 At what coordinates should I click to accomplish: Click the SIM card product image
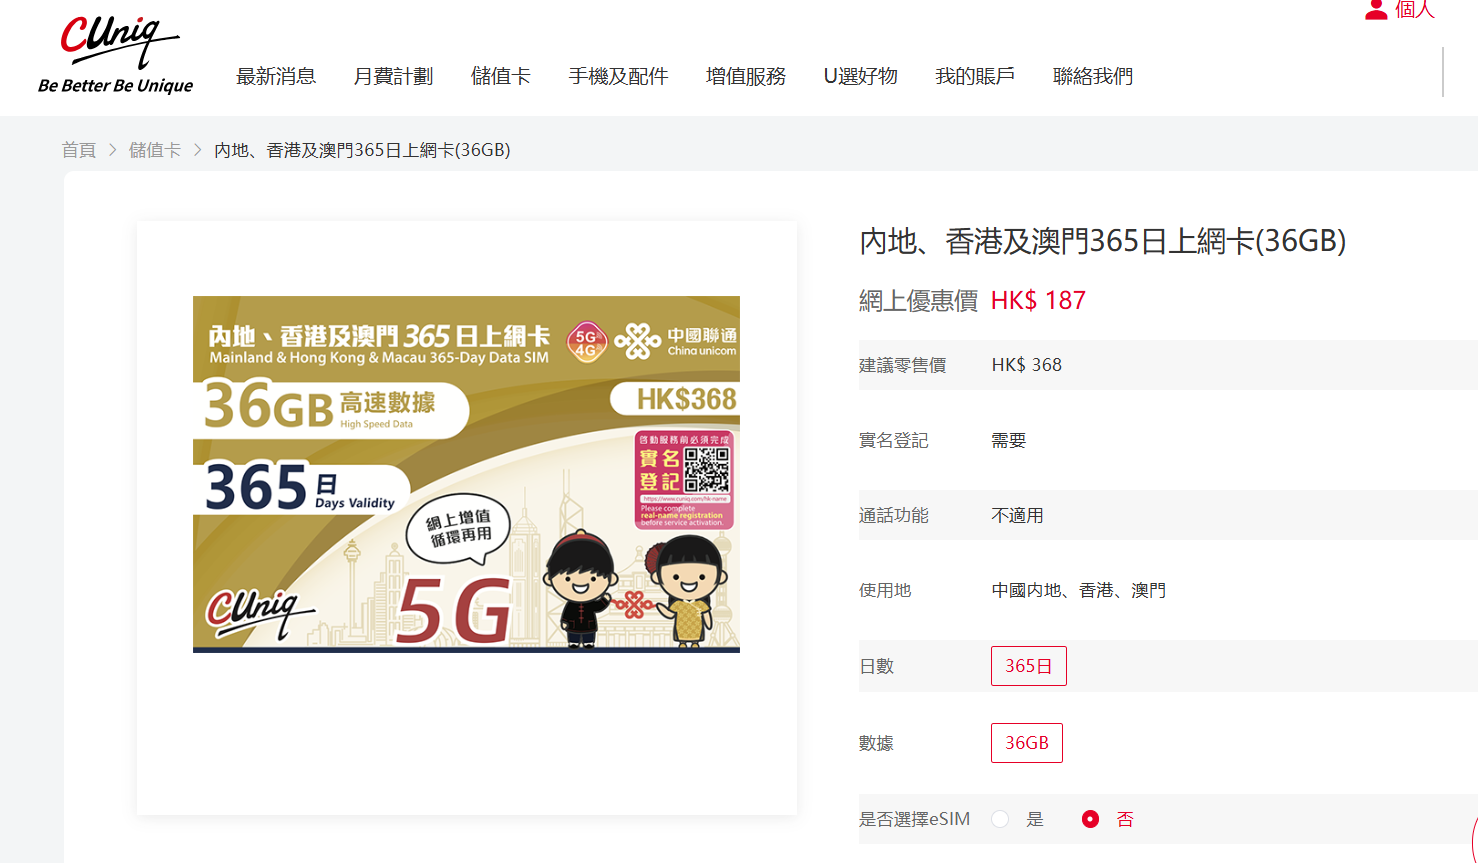pyautogui.click(x=466, y=474)
